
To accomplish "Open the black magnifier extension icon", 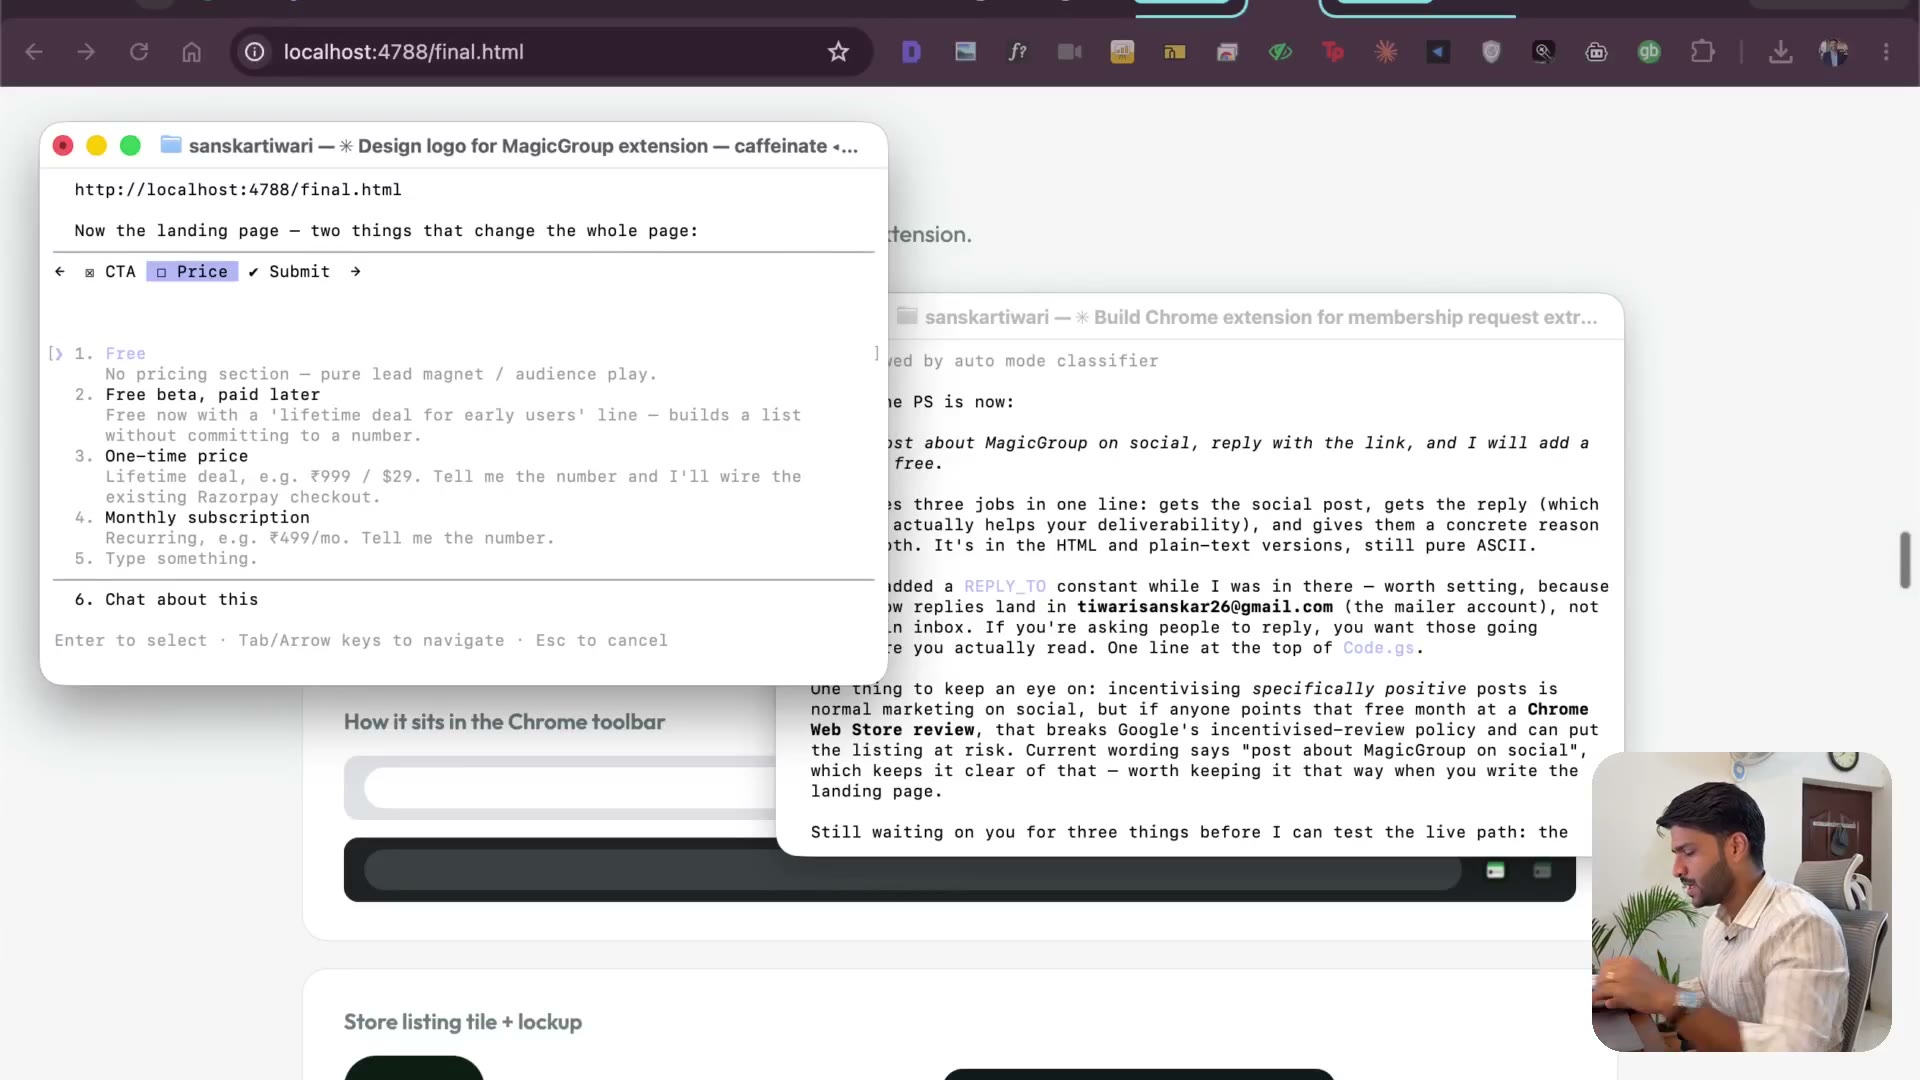I will tap(1544, 52).
